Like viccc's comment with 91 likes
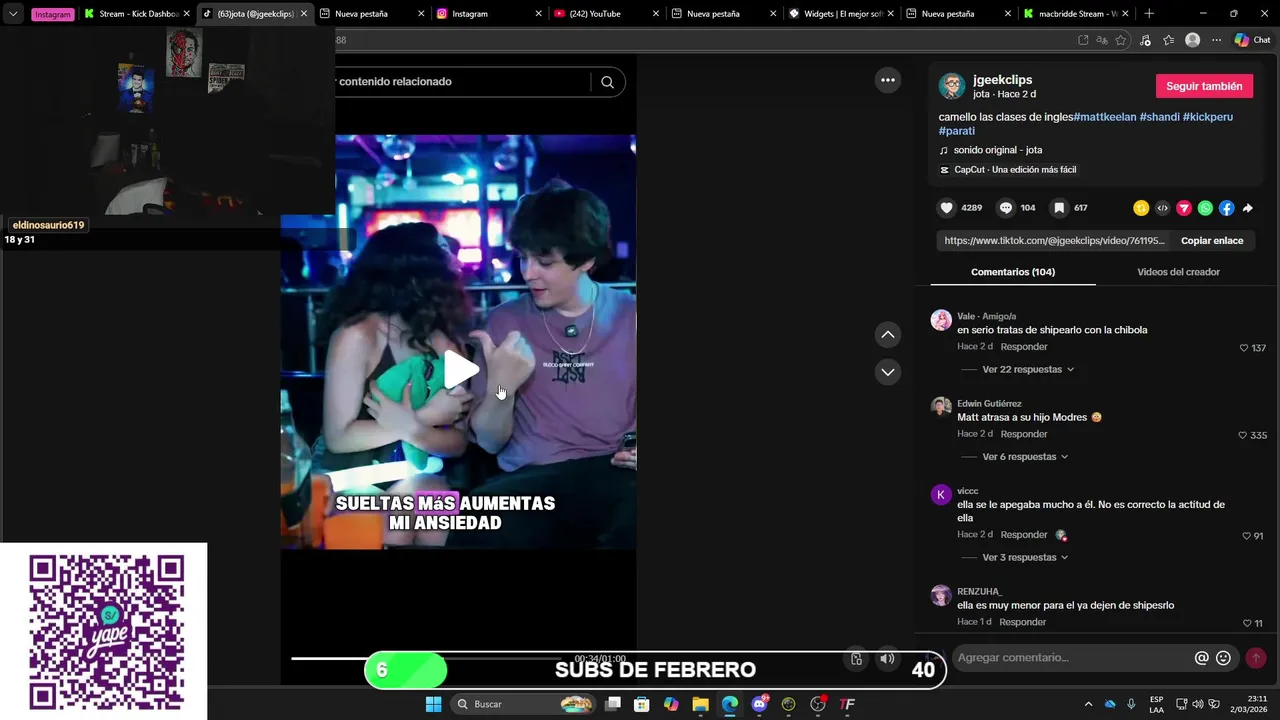Image resolution: width=1280 pixels, height=720 pixels. click(1247, 536)
